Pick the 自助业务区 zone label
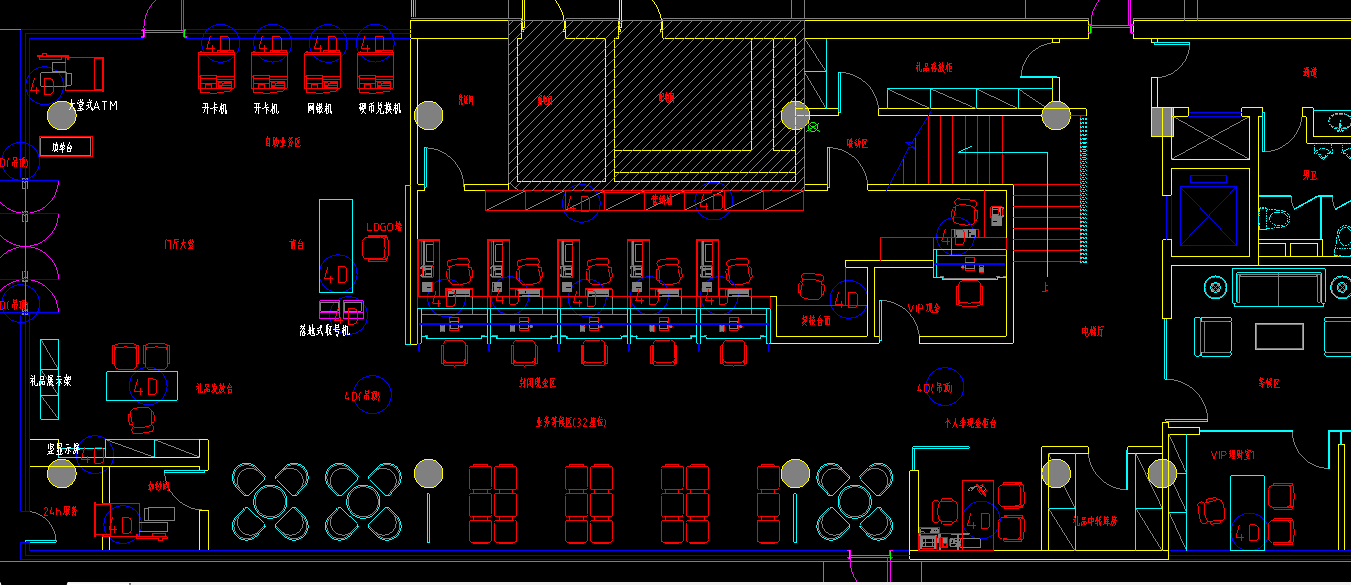The height and width of the screenshot is (585, 1351). [x=283, y=143]
